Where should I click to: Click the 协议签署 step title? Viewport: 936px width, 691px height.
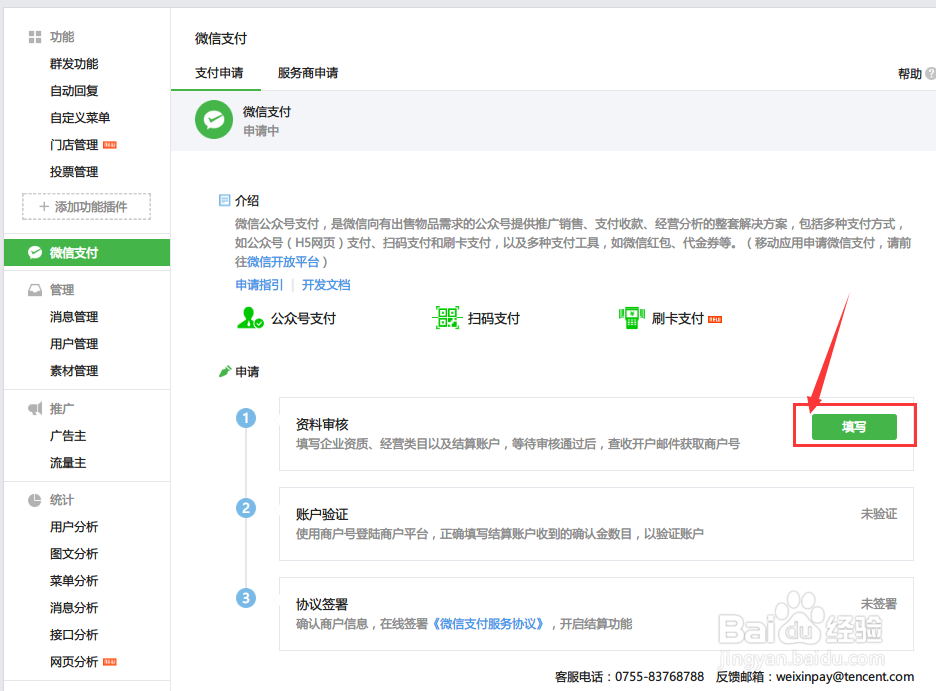[322, 604]
